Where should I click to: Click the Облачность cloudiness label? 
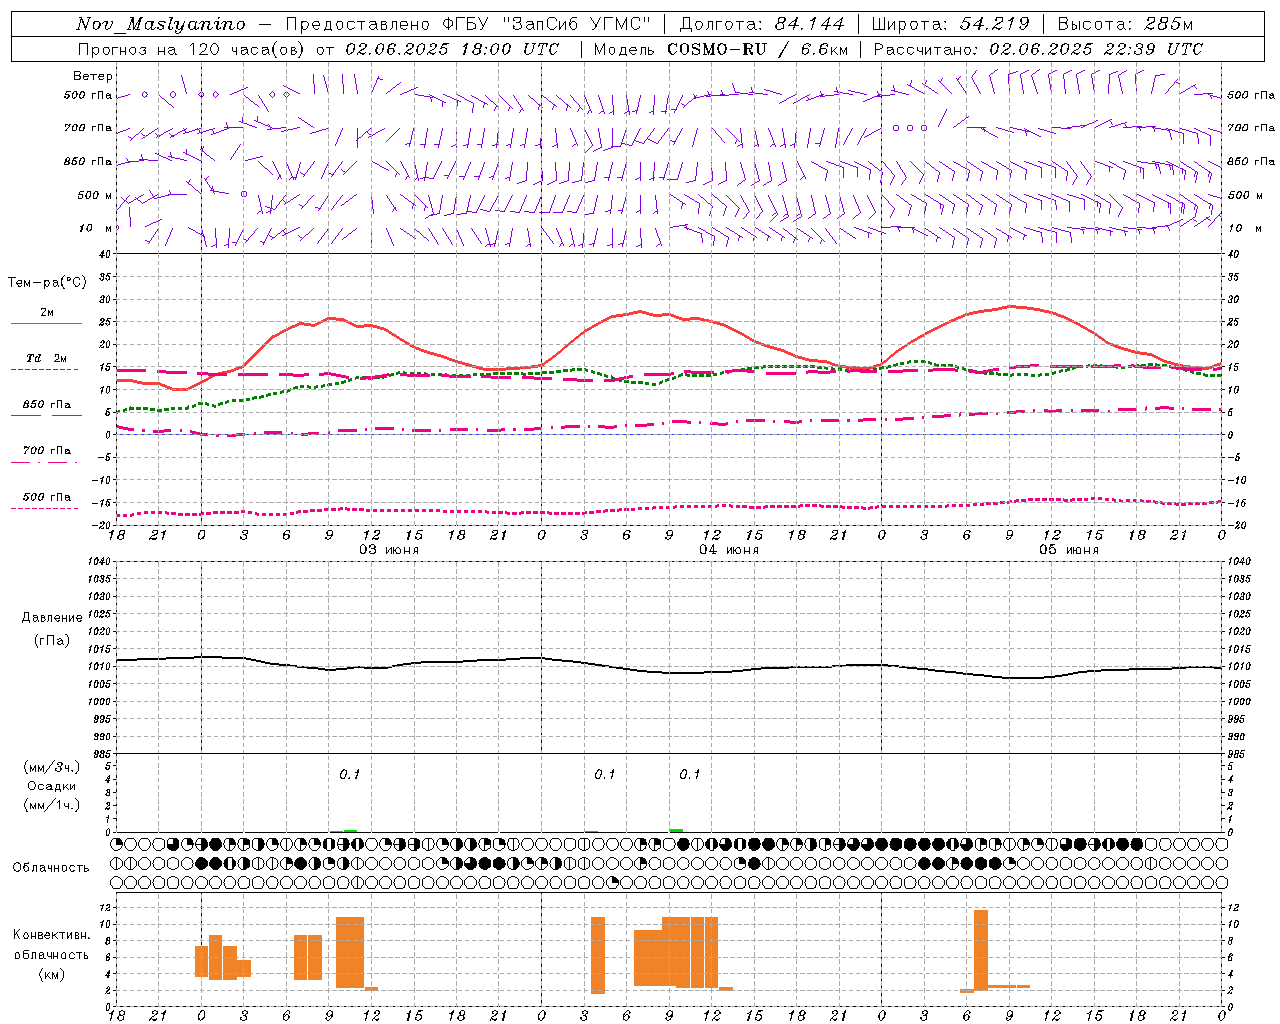click(51, 867)
